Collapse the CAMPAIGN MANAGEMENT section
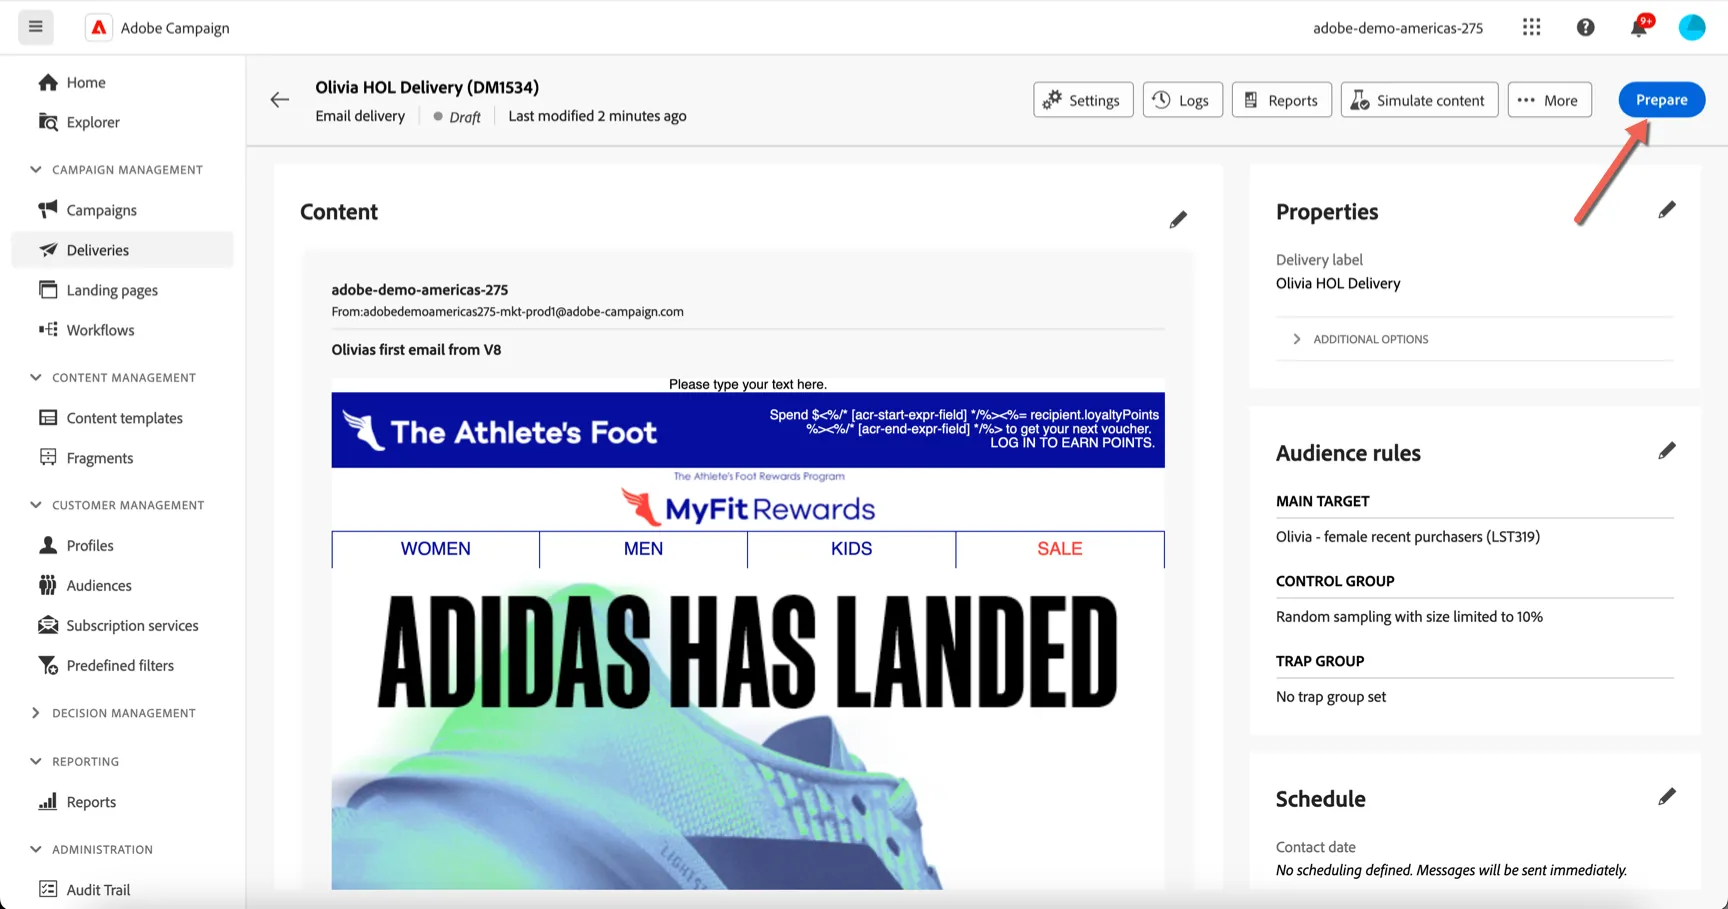 118,170
